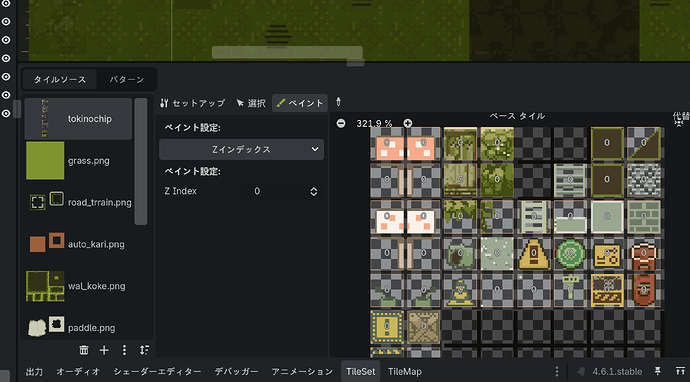This screenshot has height=382, width=690.
Task: Delete the selected tile source with the trash icon
Action: 84,350
